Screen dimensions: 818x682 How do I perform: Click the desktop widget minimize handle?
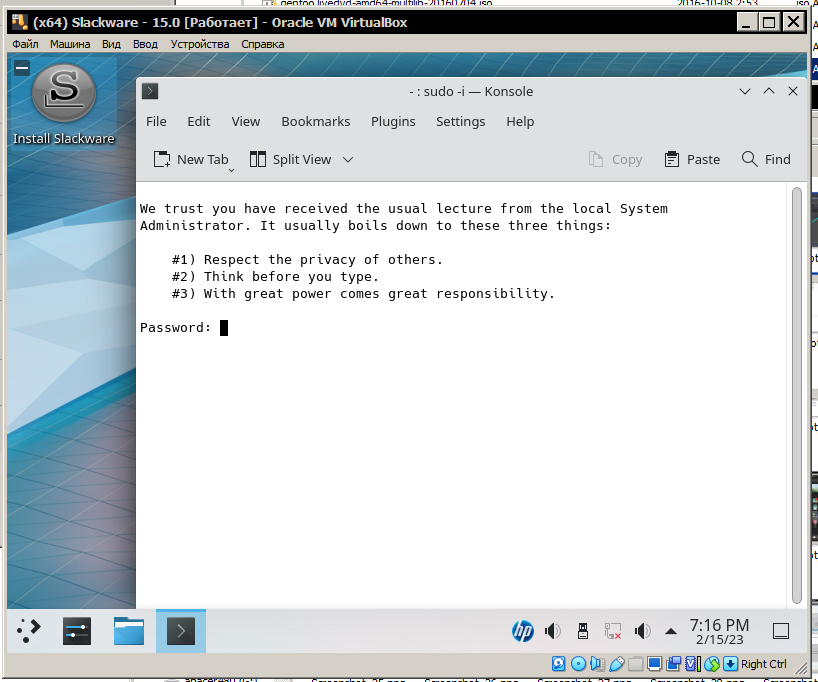(21, 68)
